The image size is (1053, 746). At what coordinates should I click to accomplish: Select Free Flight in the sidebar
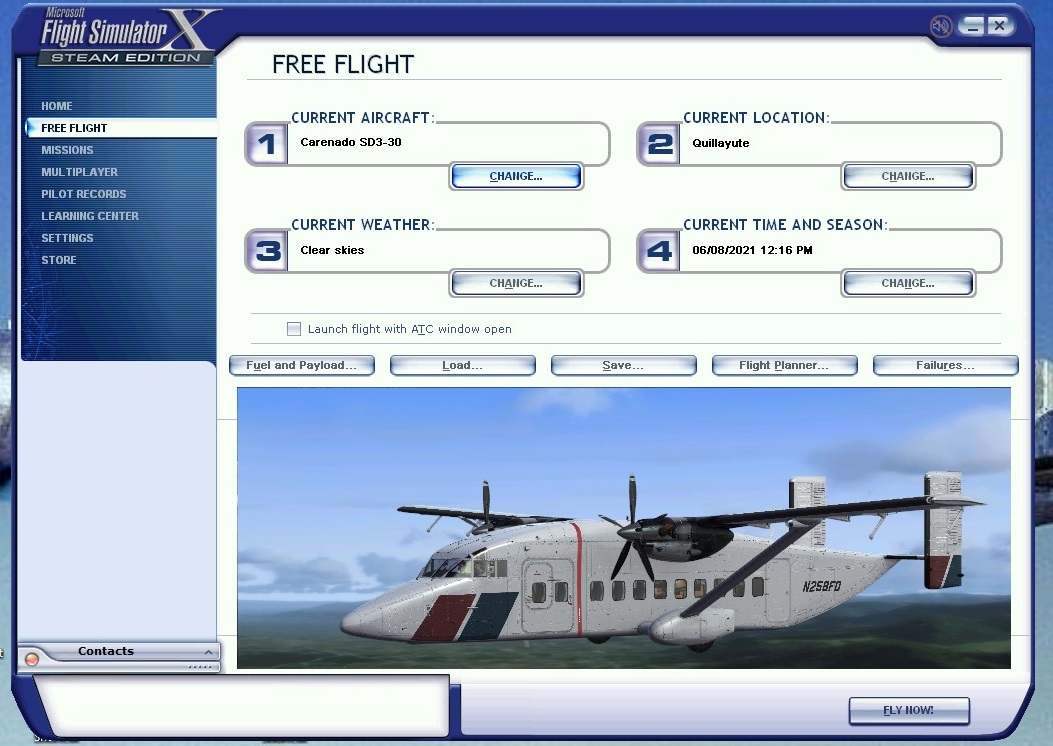[x=121, y=128]
